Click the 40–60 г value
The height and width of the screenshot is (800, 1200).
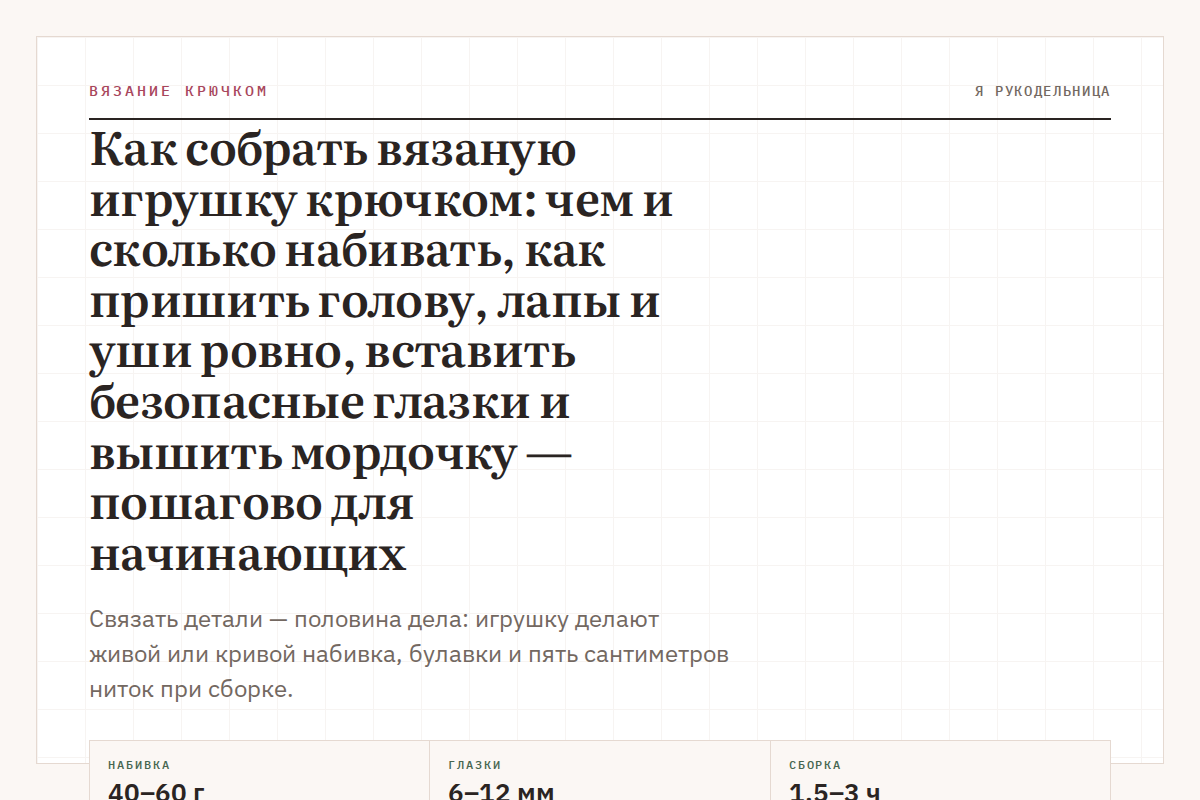(x=157, y=791)
